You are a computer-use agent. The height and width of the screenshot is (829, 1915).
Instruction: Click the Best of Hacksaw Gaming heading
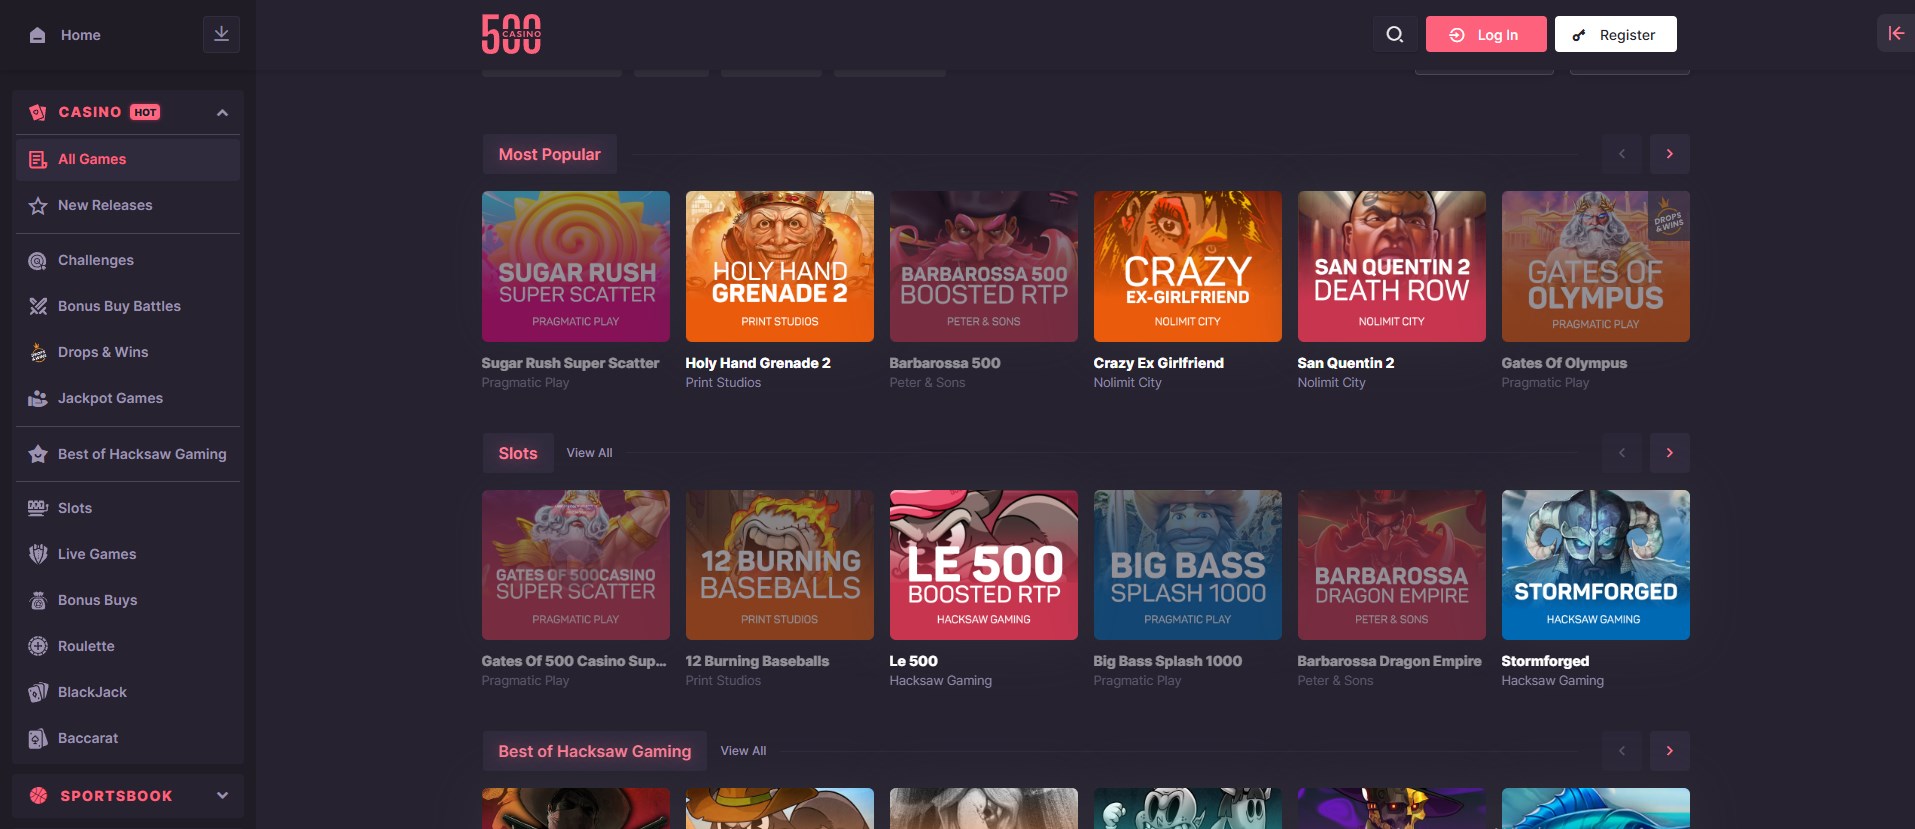595,751
